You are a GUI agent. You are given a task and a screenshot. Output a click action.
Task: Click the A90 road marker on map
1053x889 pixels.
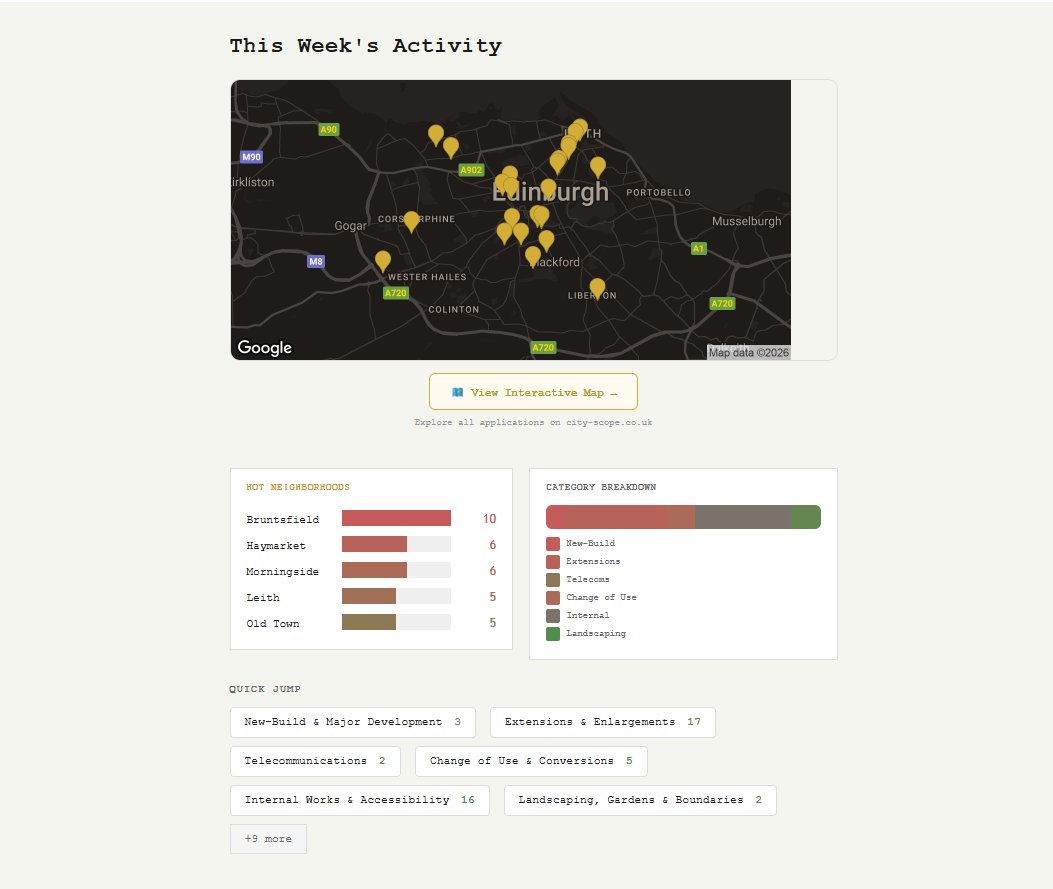(x=328, y=130)
